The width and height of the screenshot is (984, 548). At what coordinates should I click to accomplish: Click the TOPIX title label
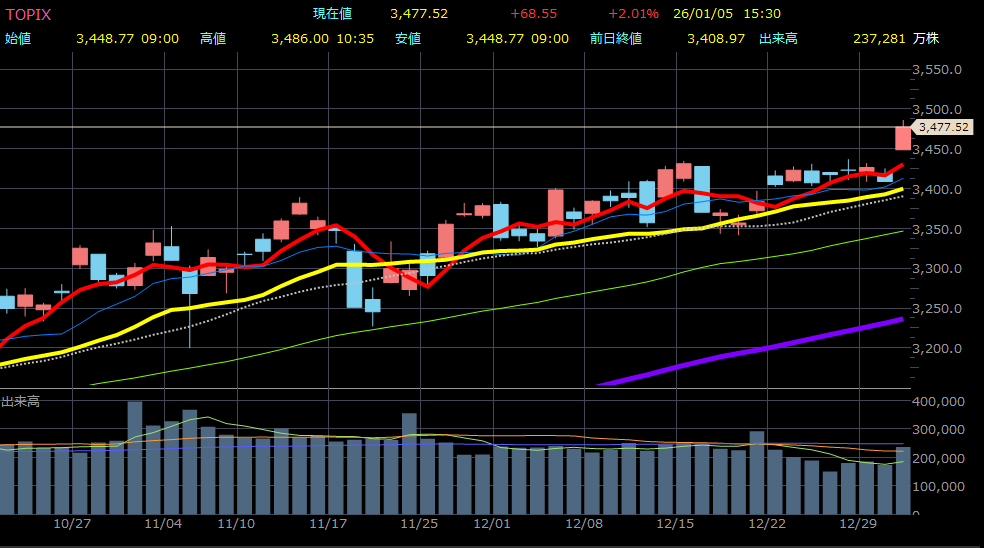tap(28, 14)
